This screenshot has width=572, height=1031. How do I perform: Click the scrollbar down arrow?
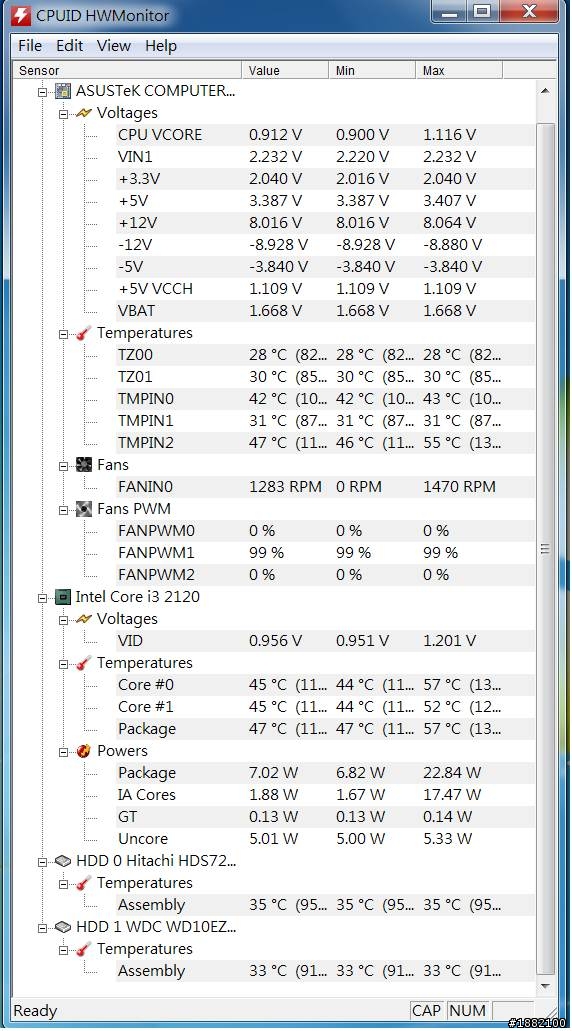[x=544, y=986]
